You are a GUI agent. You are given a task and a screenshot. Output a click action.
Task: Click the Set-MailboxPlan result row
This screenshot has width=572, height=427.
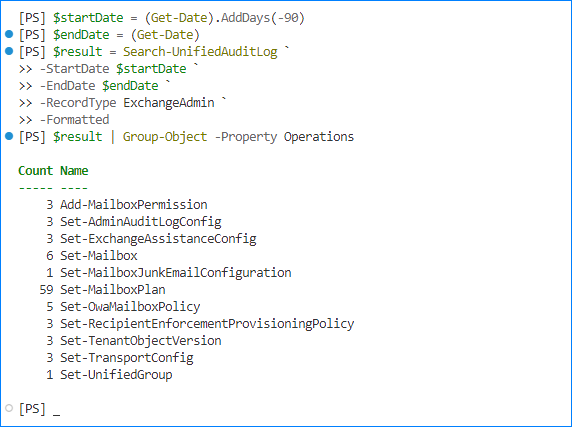coord(102,290)
